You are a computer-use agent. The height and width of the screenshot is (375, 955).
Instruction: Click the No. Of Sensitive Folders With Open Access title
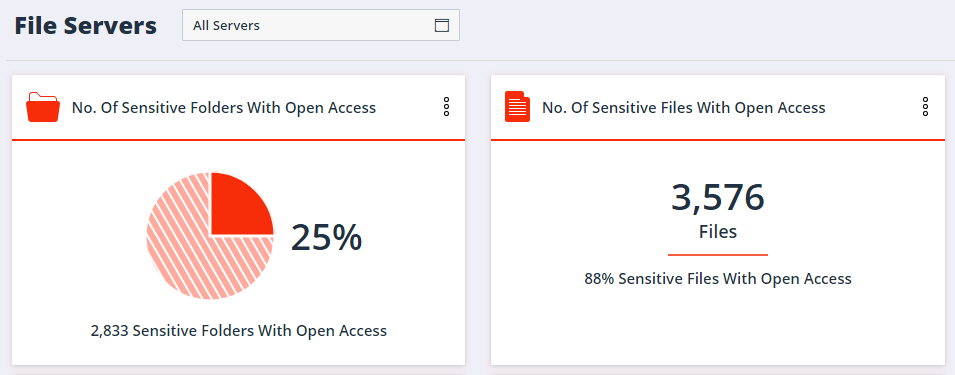pyautogui.click(x=224, y=108)
